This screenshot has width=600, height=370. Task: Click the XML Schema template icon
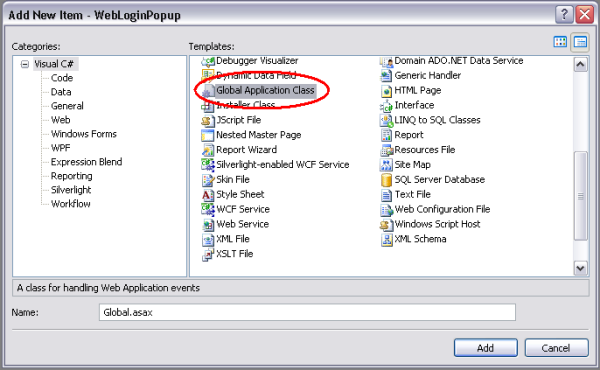click(x=386, y=240)
